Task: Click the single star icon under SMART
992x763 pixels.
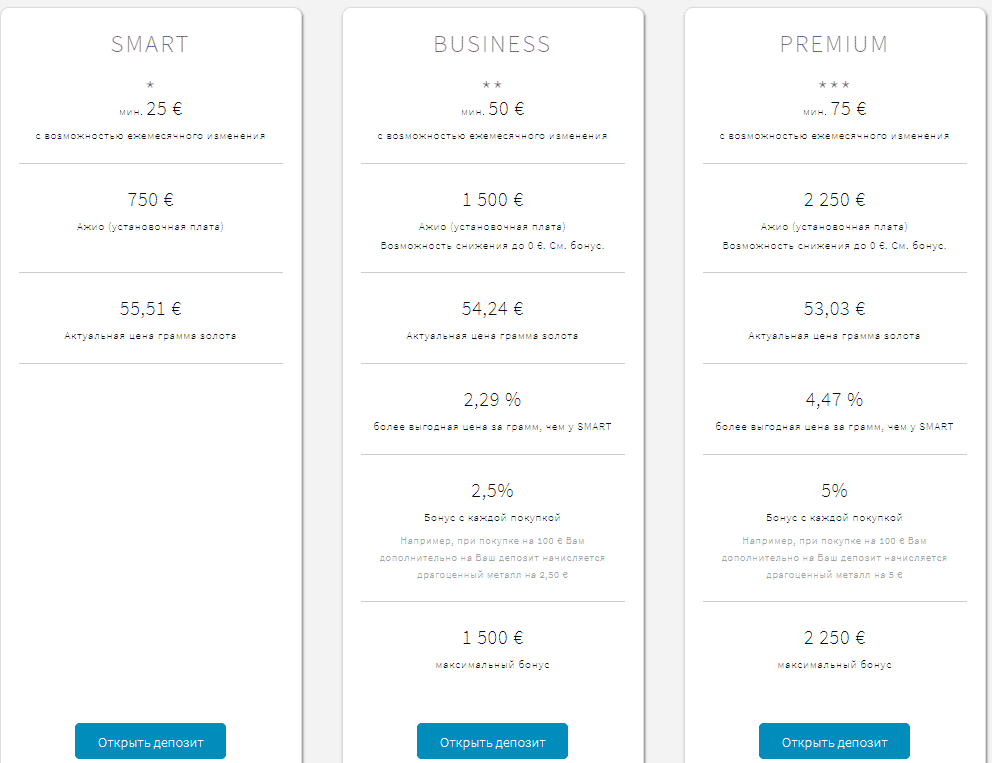Action: pos(150,84)
